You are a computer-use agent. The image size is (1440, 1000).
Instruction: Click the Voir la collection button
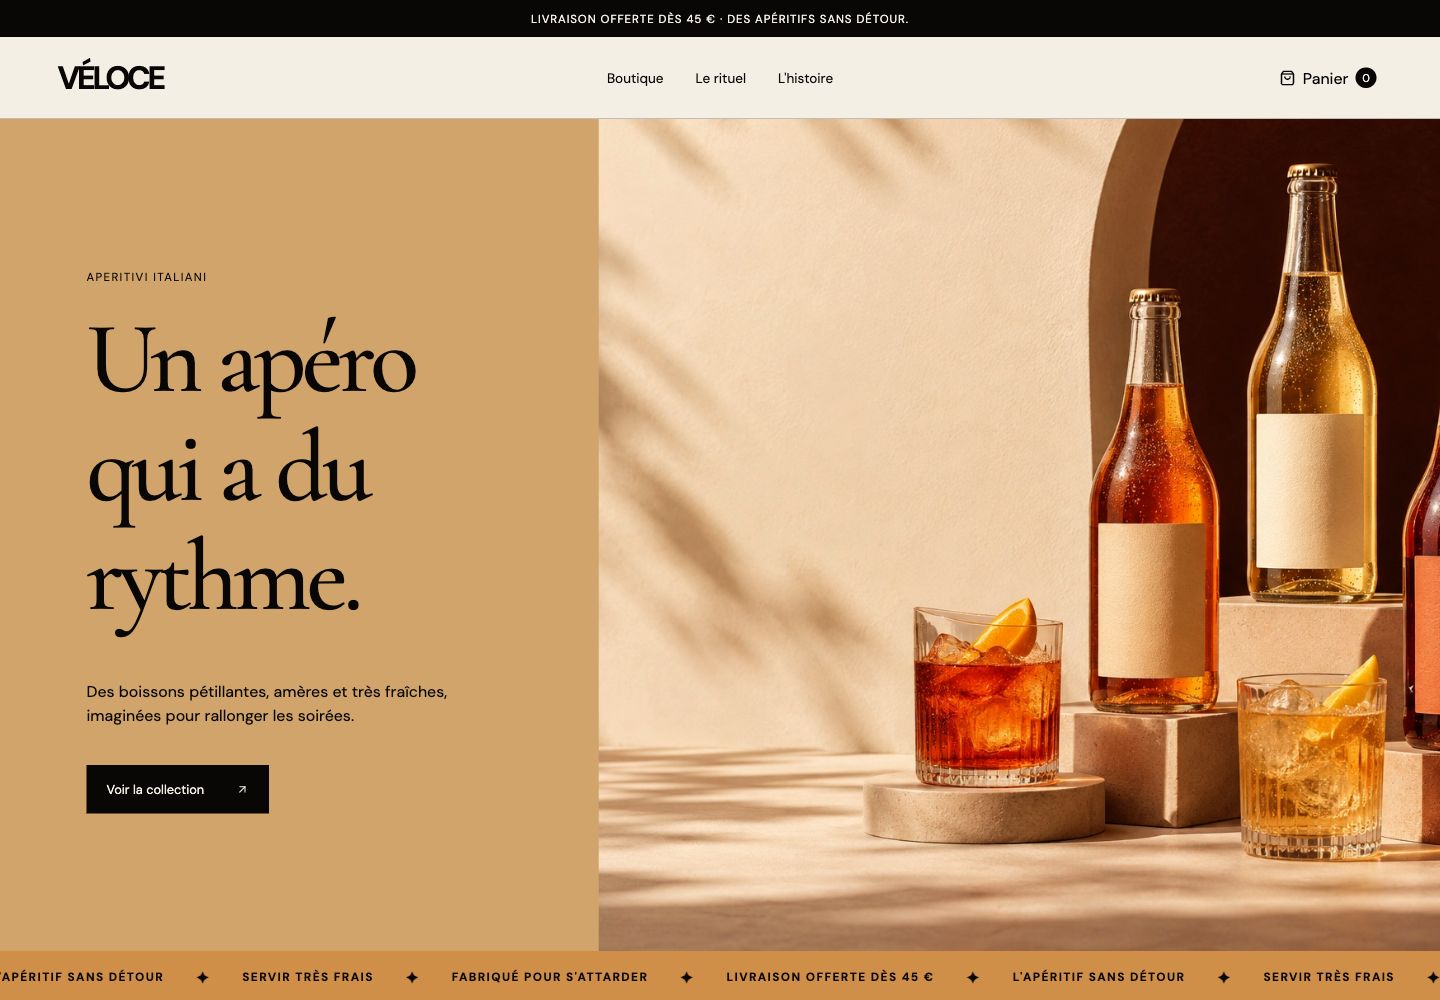[177, 789]
